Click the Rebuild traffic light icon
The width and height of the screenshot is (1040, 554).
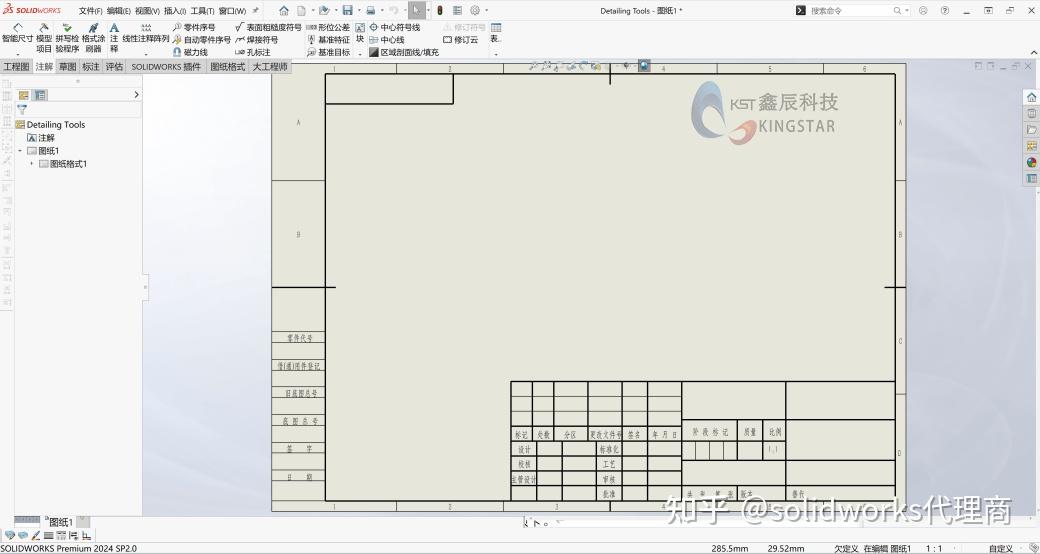pos(439,11)
